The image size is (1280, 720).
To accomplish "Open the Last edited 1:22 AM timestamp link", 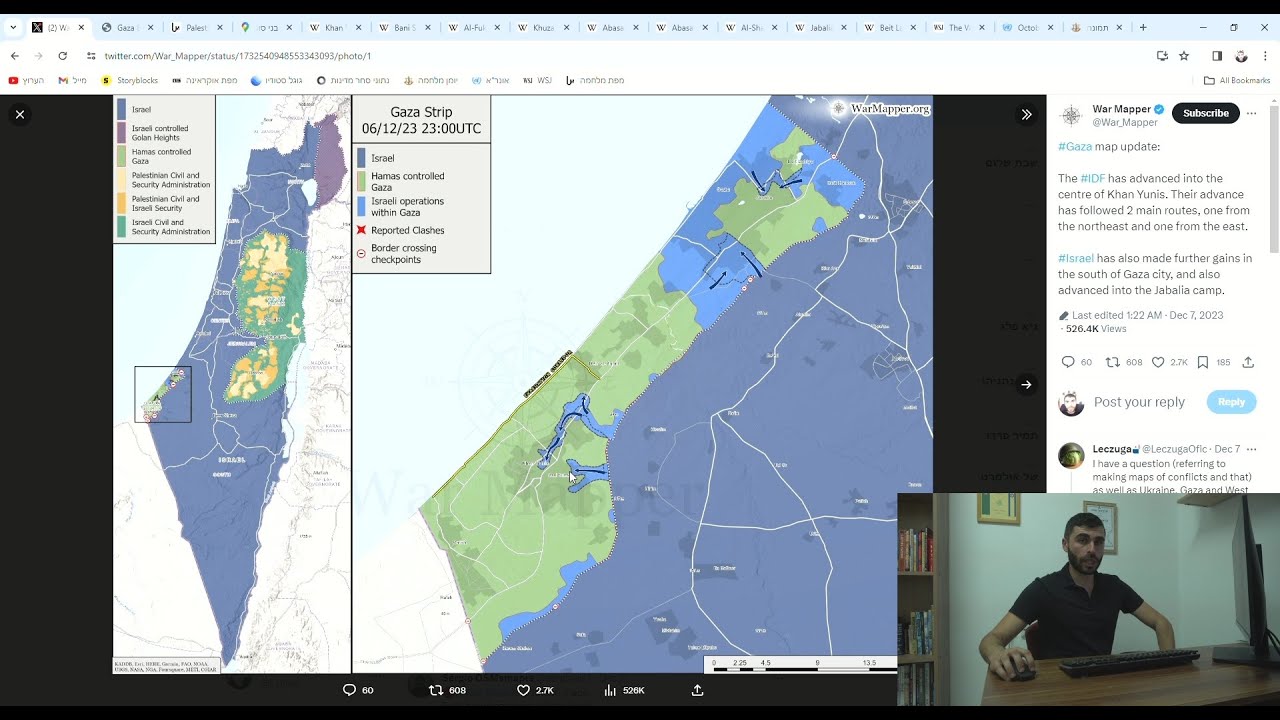I will click(x=1147, y=315).
